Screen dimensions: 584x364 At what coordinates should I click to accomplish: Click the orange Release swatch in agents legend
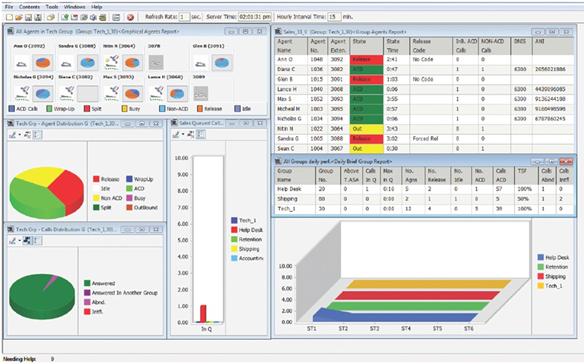click(200, 109)
